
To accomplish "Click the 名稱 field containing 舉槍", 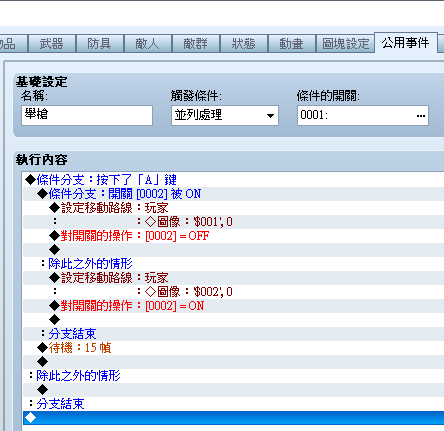I will [x=87, y=115].
